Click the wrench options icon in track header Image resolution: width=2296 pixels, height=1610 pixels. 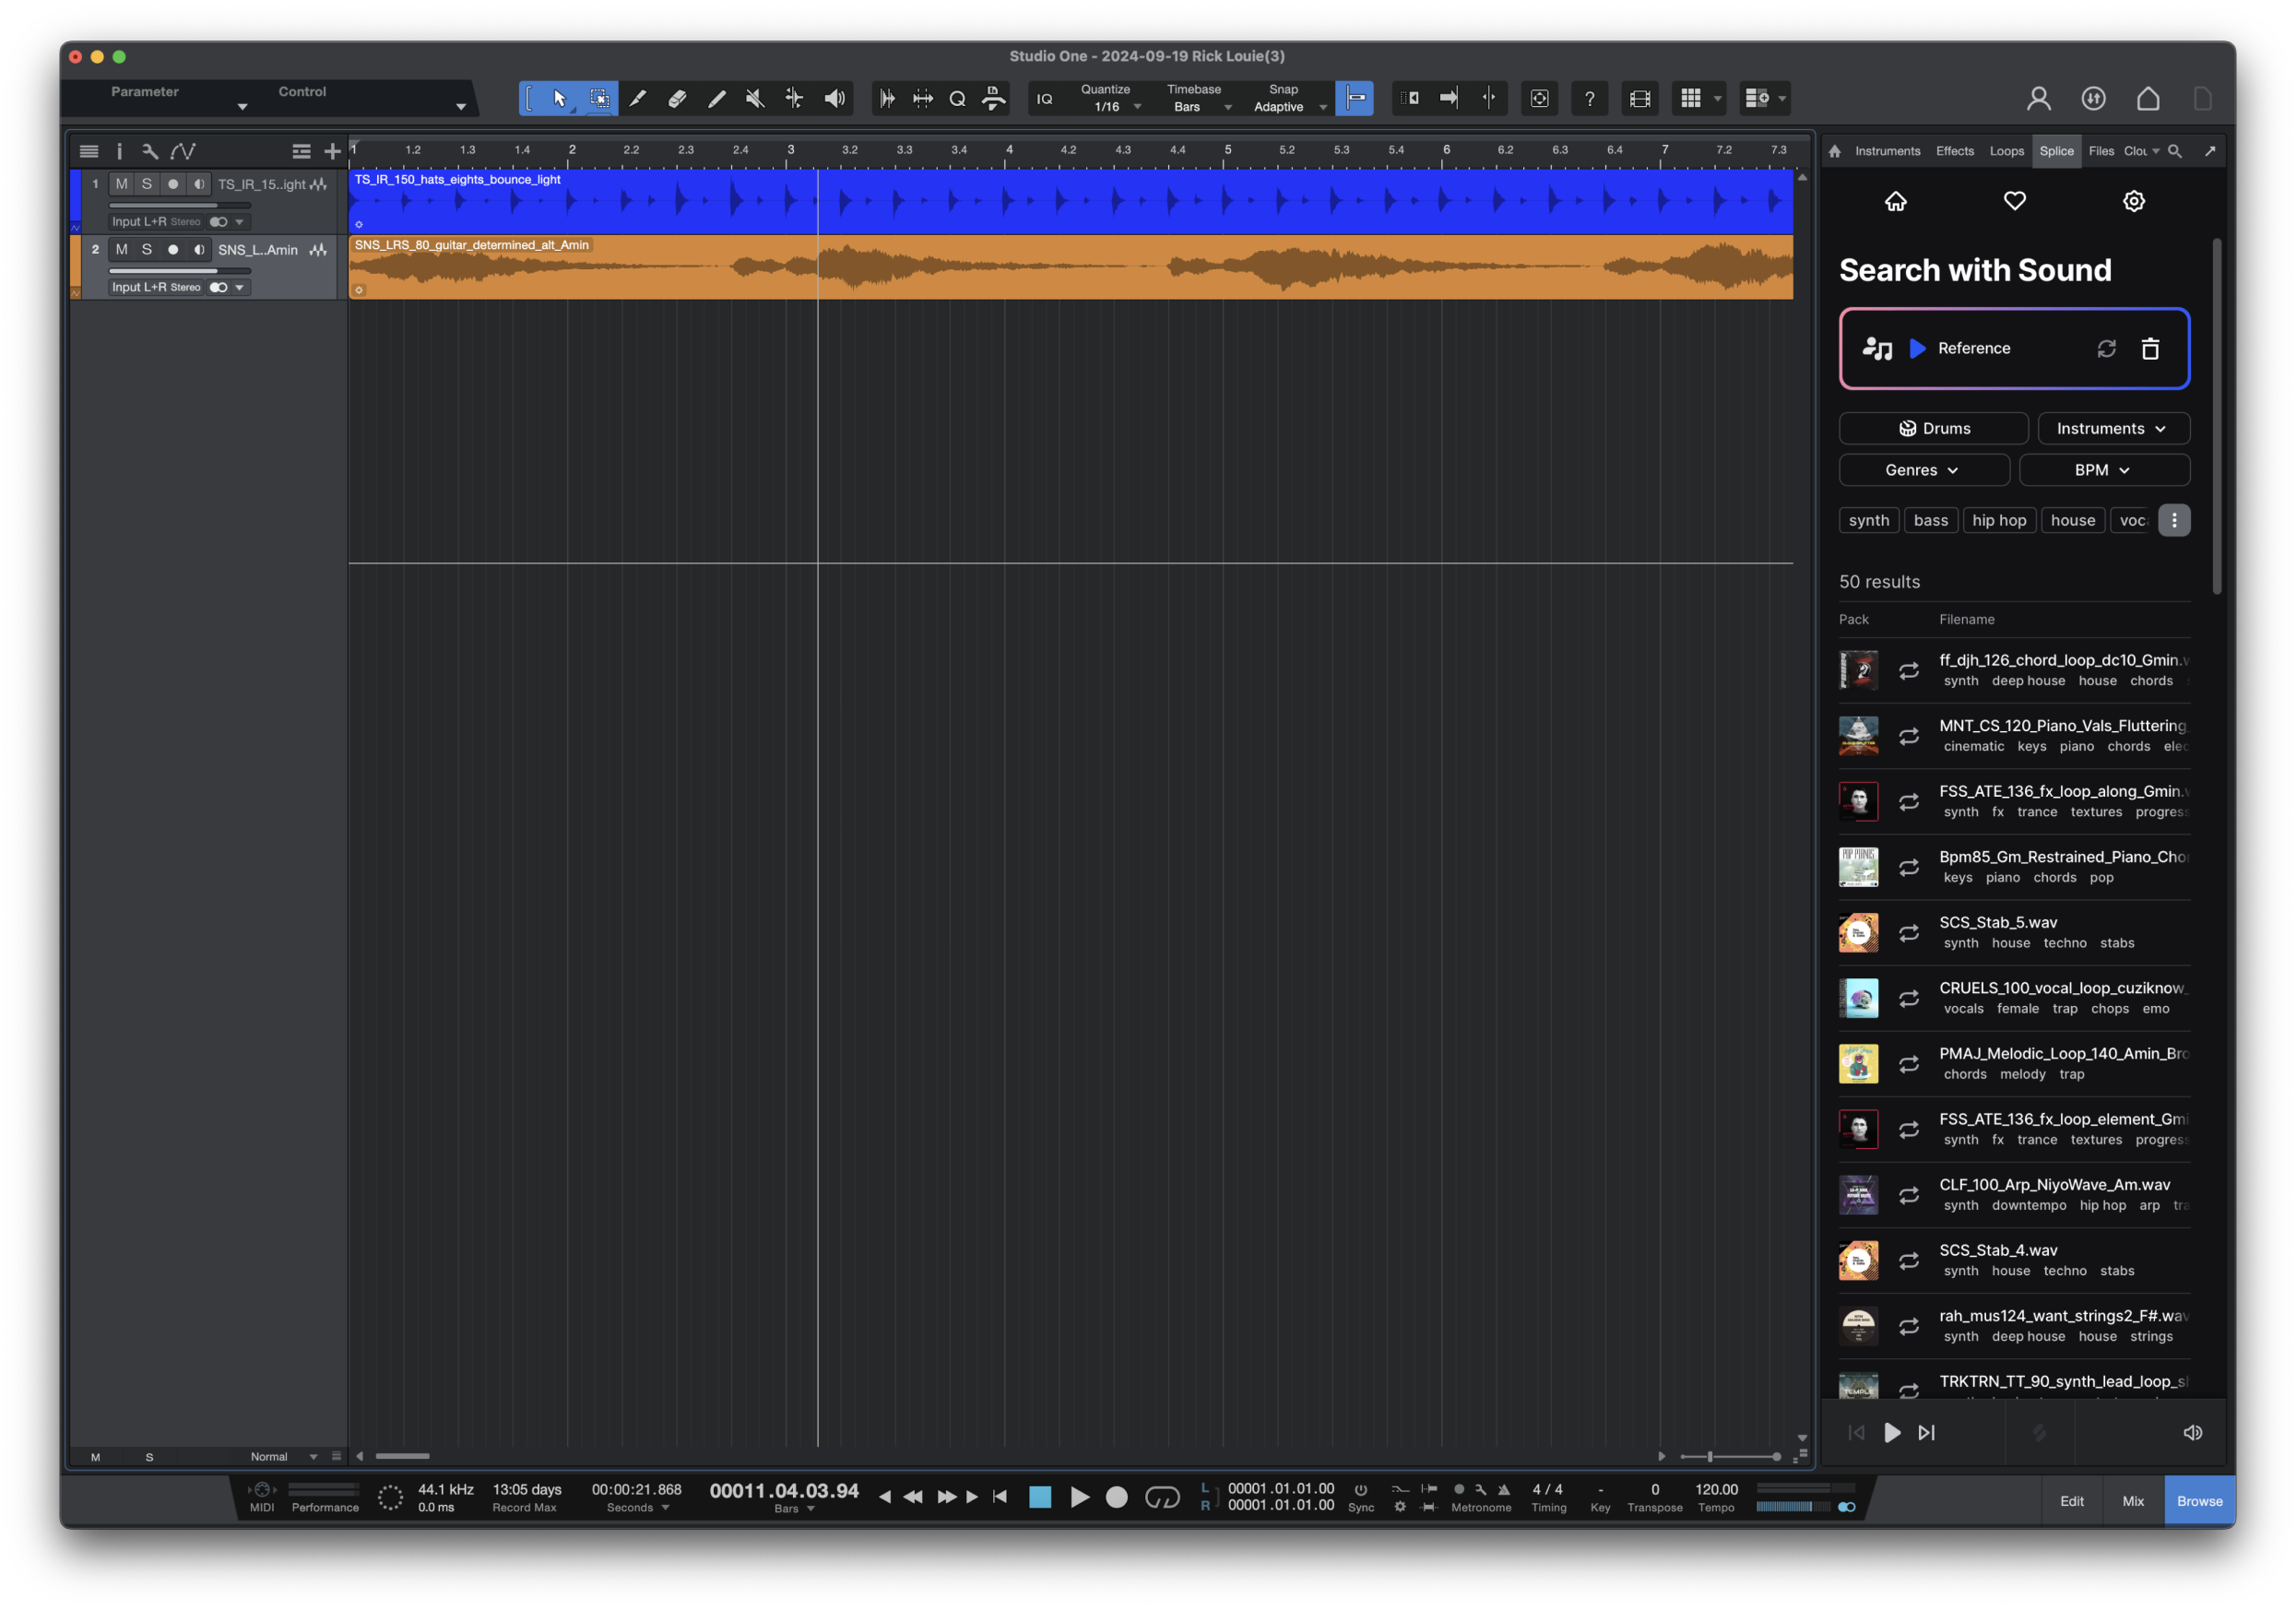pyautogui.click(x=150, y=151)
